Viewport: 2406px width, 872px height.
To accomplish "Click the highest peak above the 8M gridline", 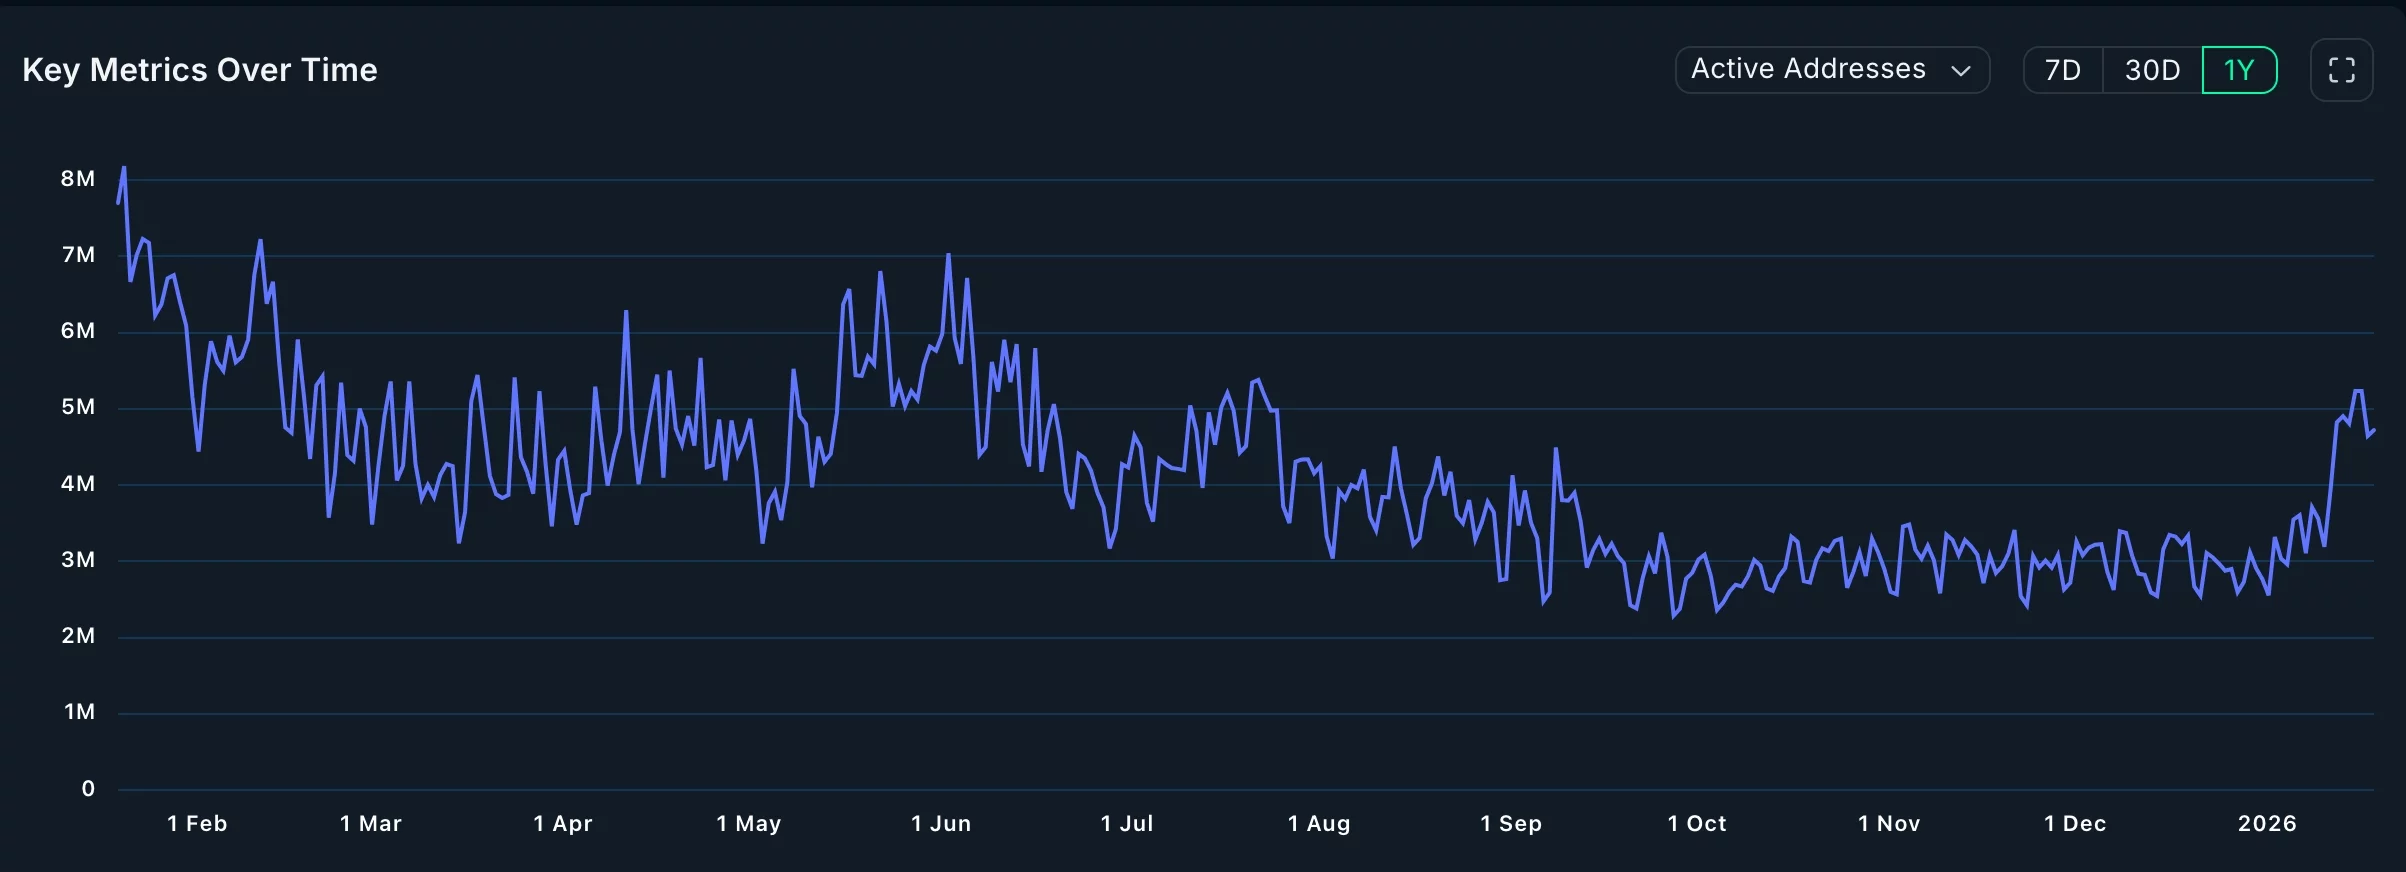I will [124, 168].
